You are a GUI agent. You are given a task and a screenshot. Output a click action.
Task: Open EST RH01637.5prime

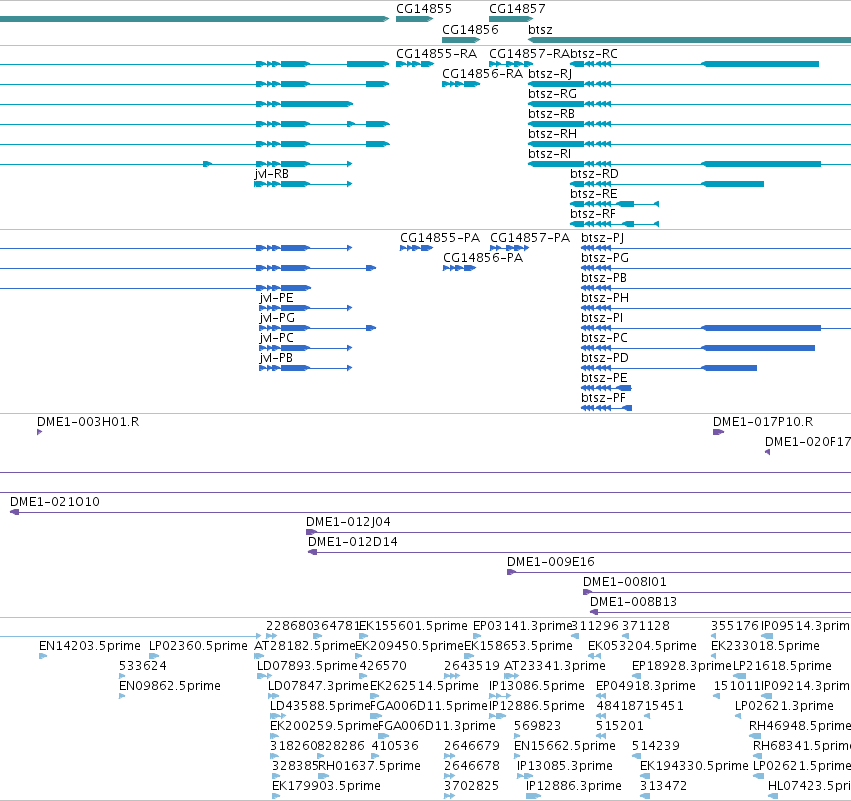tap(323, 776)
